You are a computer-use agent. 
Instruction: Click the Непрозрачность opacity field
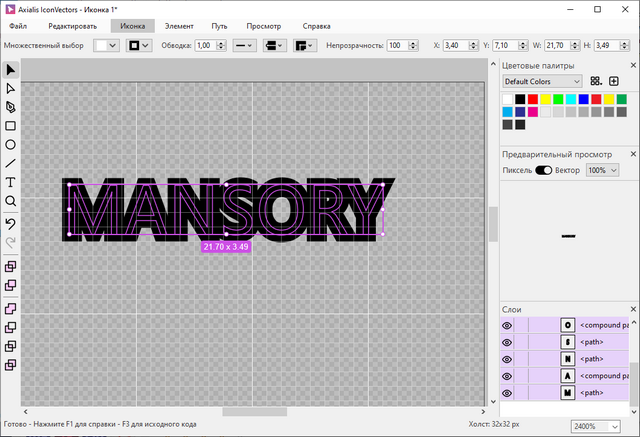398,45
